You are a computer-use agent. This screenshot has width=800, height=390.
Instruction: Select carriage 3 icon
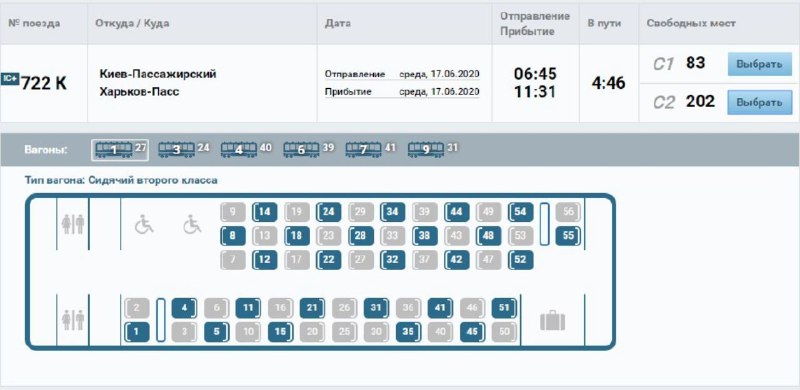coord(177,150)
